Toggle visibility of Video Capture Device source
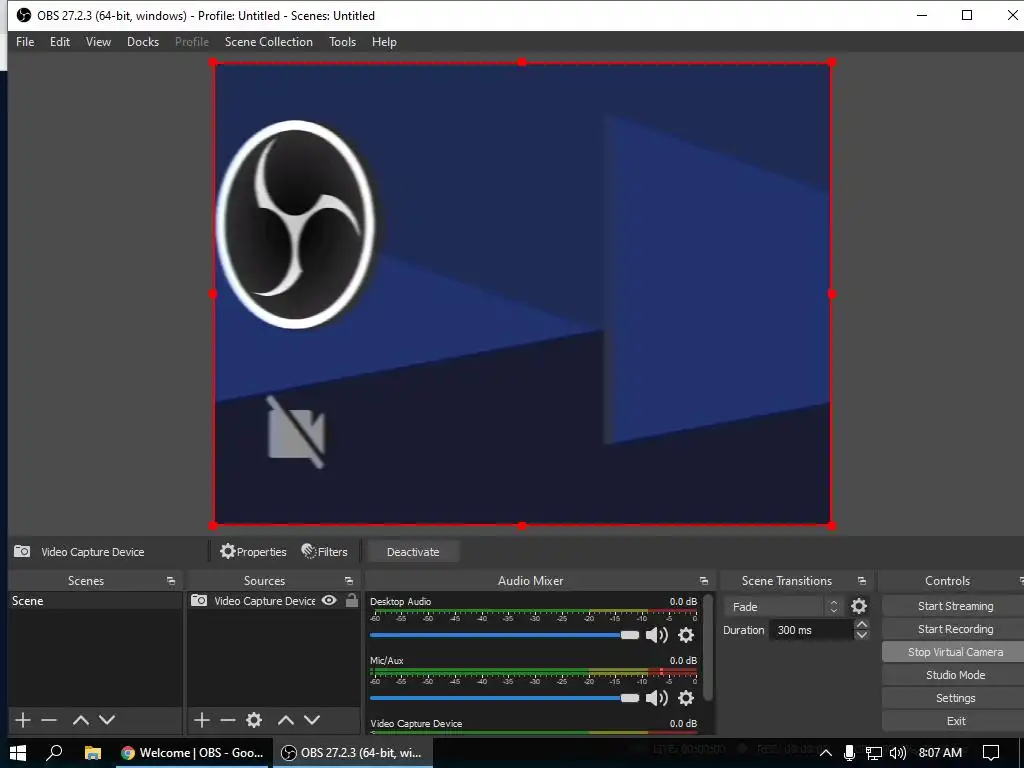Viewport: 1024px width, 768px height. (x=329, y=600)
